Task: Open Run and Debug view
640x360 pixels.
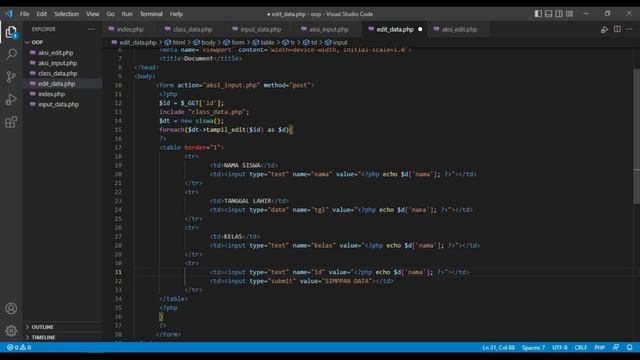Action: 11,99
